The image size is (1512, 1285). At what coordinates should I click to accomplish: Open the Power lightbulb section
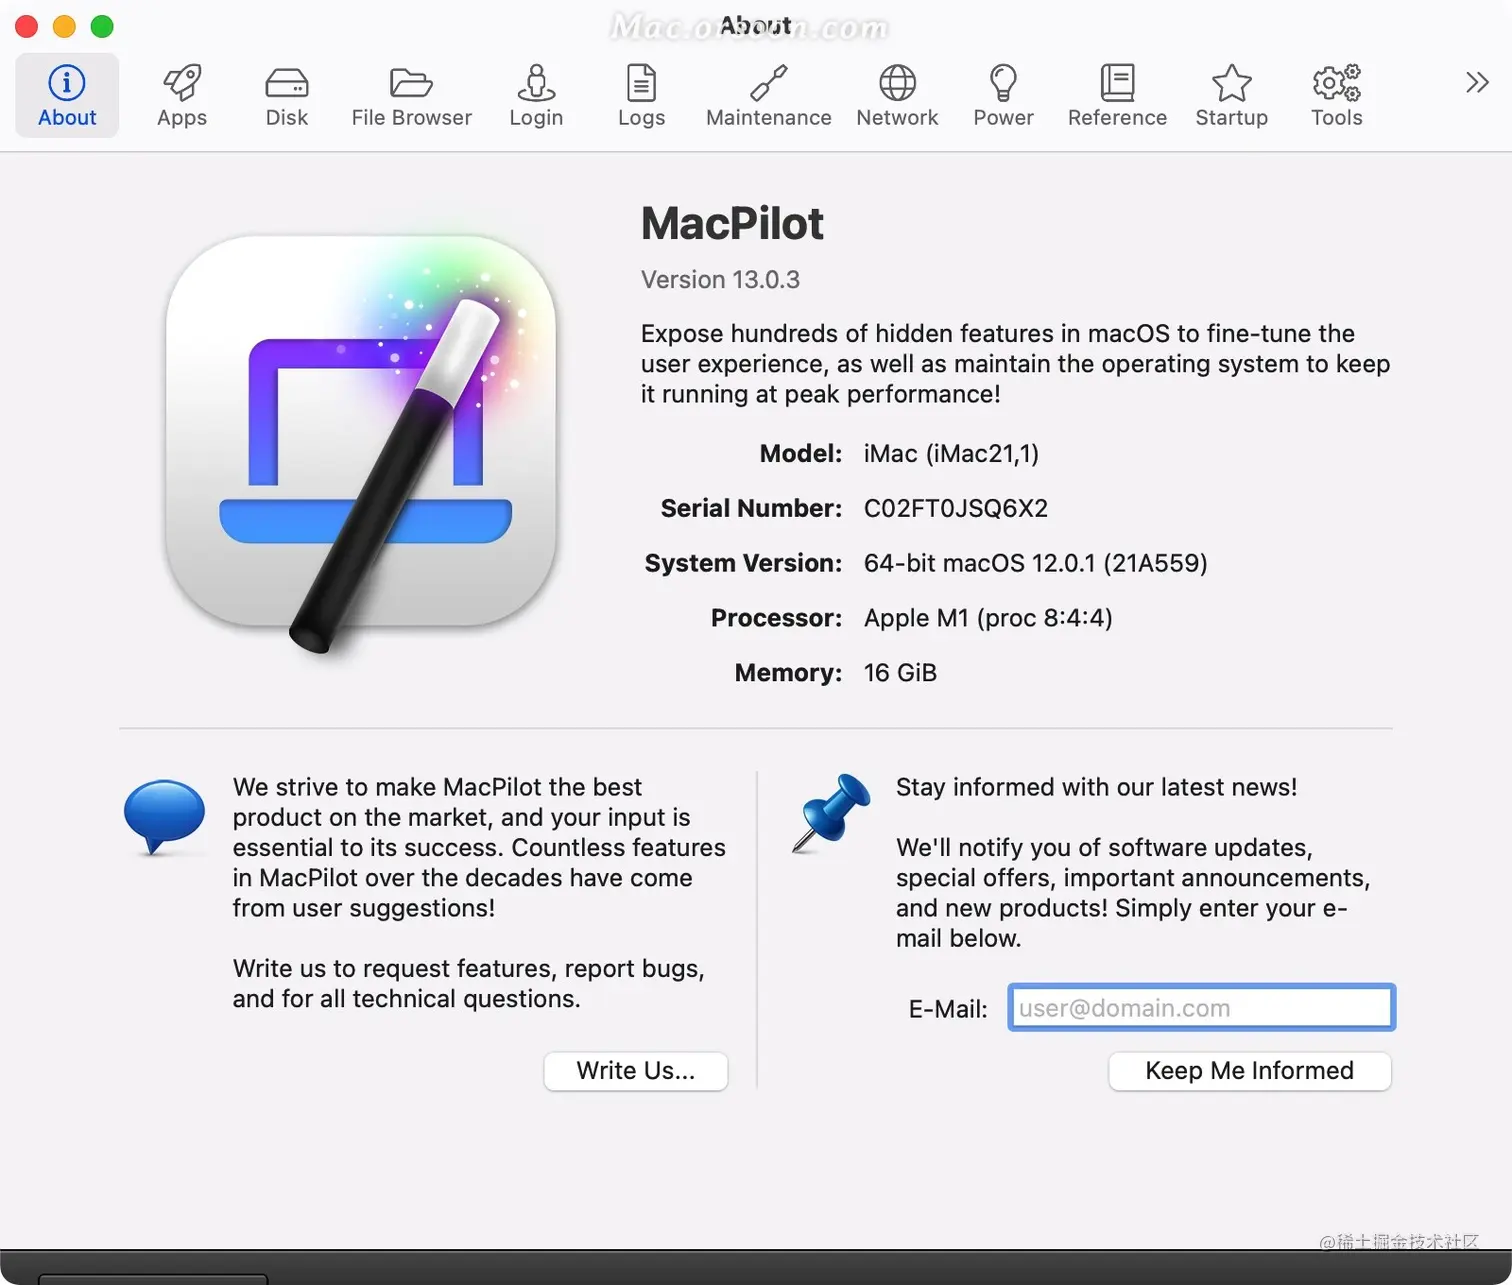click(x=1003, y=96)
